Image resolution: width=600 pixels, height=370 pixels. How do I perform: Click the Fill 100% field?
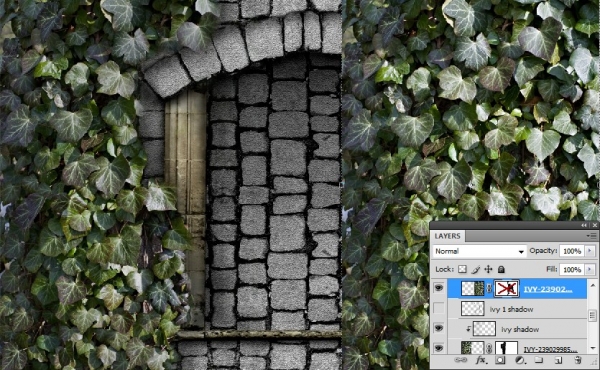pos(572,269)
